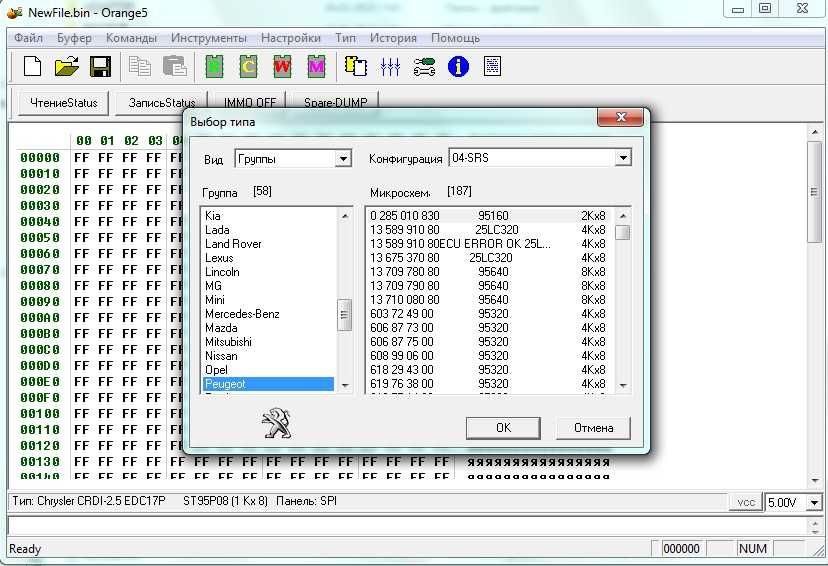The image size is (828, 566).
Task: Click chip list scrollbar thumb
Action: click(x=623, y=232)
